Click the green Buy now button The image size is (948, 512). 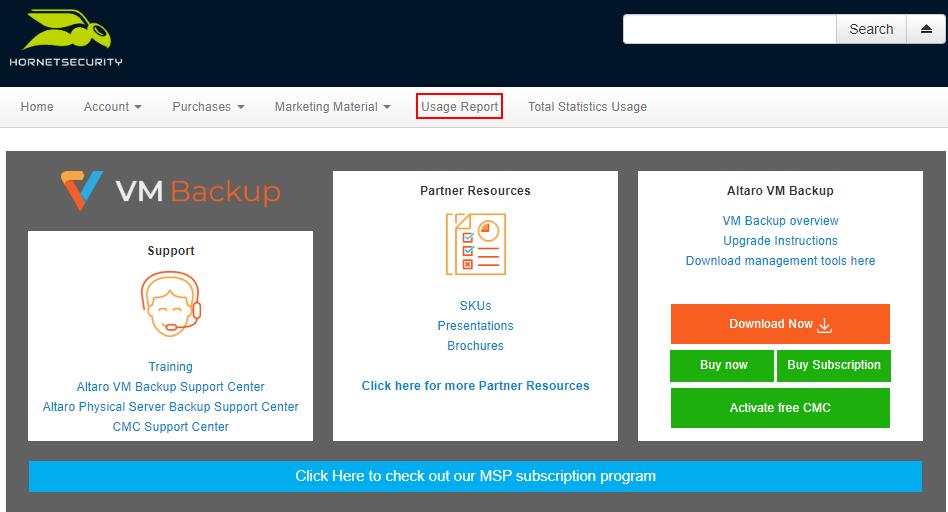pos(722,365)
